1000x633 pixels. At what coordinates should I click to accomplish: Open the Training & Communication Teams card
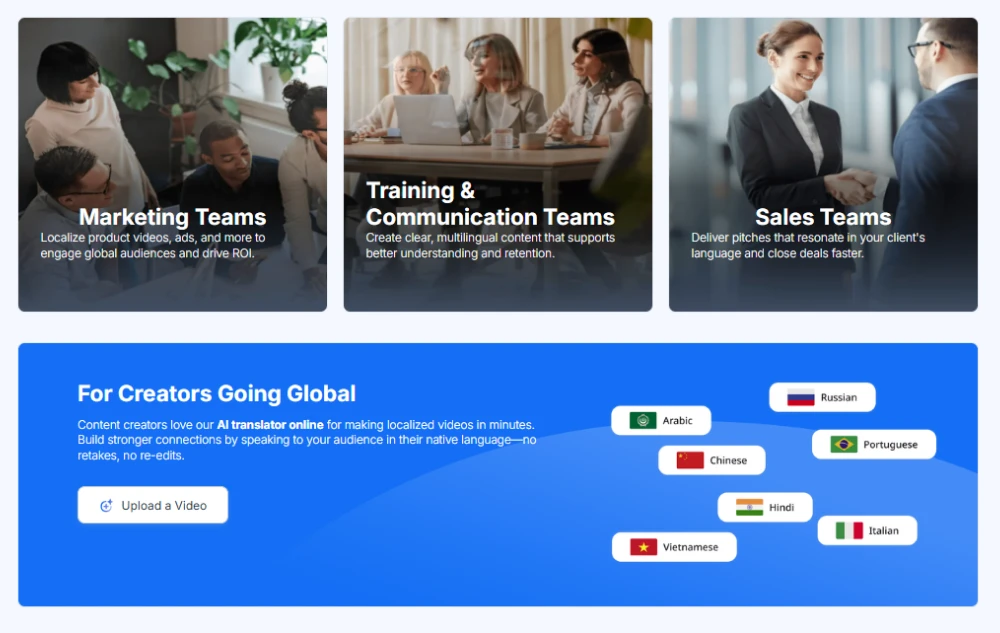[x=497, y=164]
